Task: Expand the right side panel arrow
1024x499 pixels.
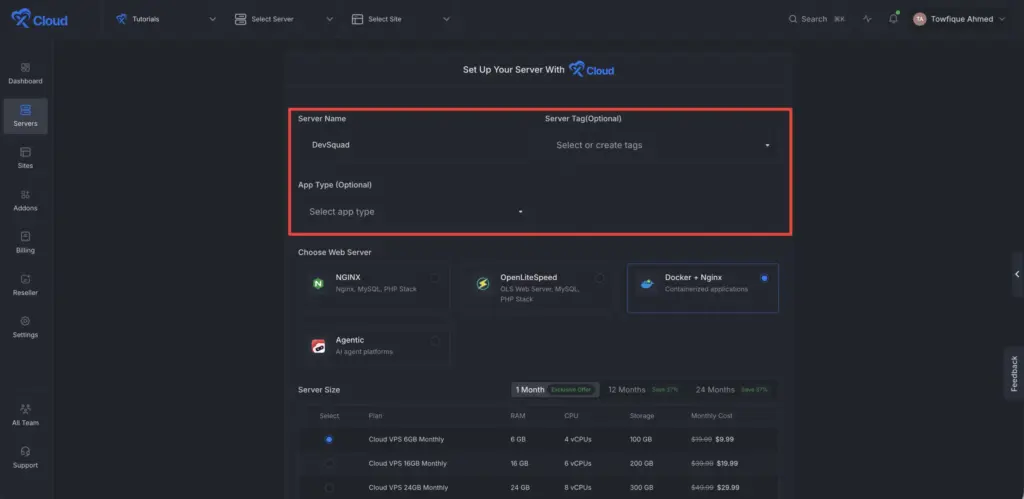Action: (x=1017, y=274)
